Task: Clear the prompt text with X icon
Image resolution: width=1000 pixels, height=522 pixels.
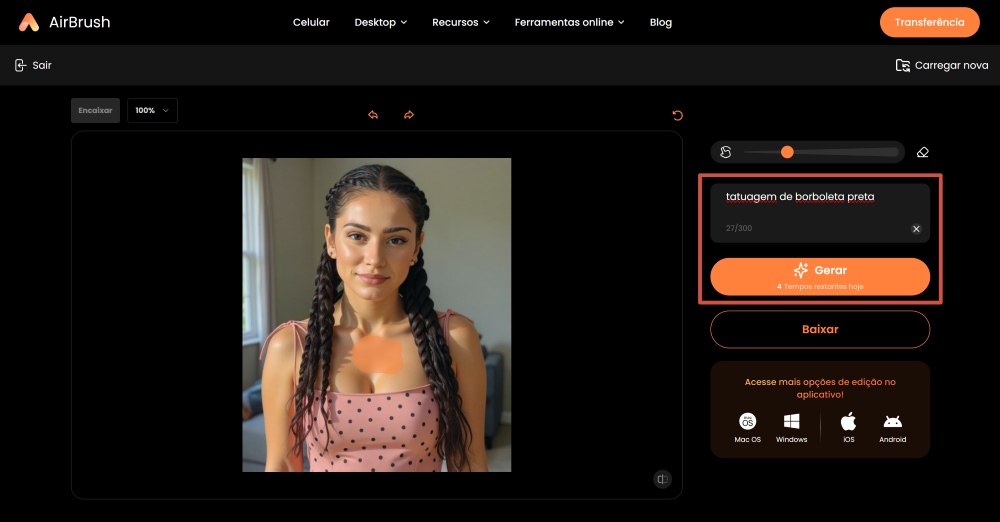Action: click(916, 229)
